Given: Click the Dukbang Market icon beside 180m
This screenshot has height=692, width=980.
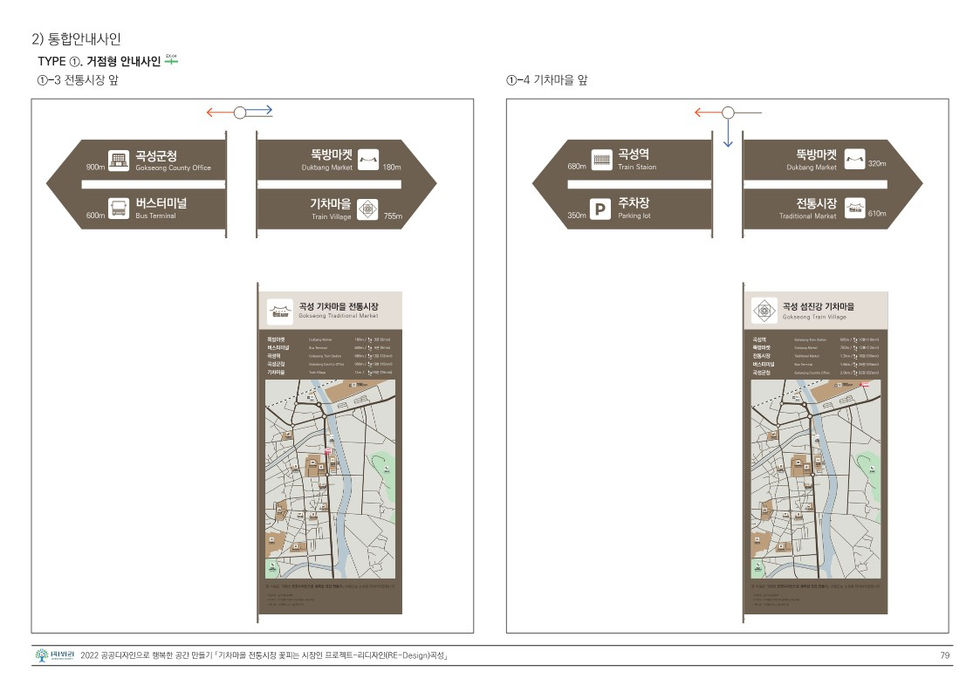Looking at the screenshot, I should pyautogui.click(x=368, y=159).
